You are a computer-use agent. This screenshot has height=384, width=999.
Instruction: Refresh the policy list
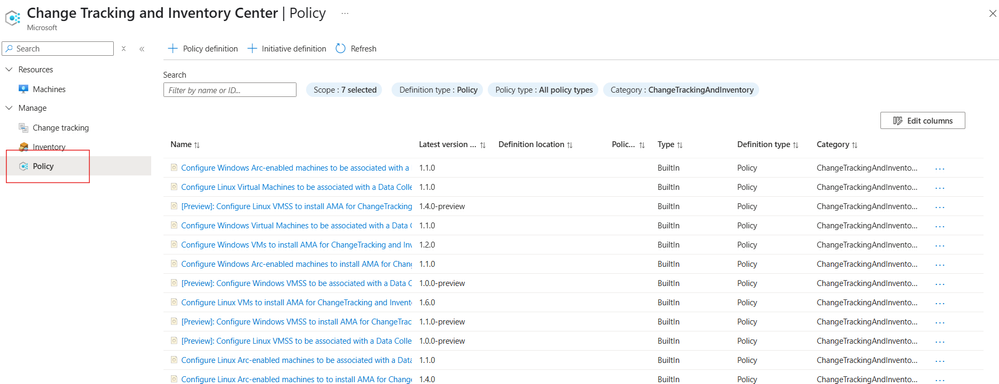[x=356, y=48]
